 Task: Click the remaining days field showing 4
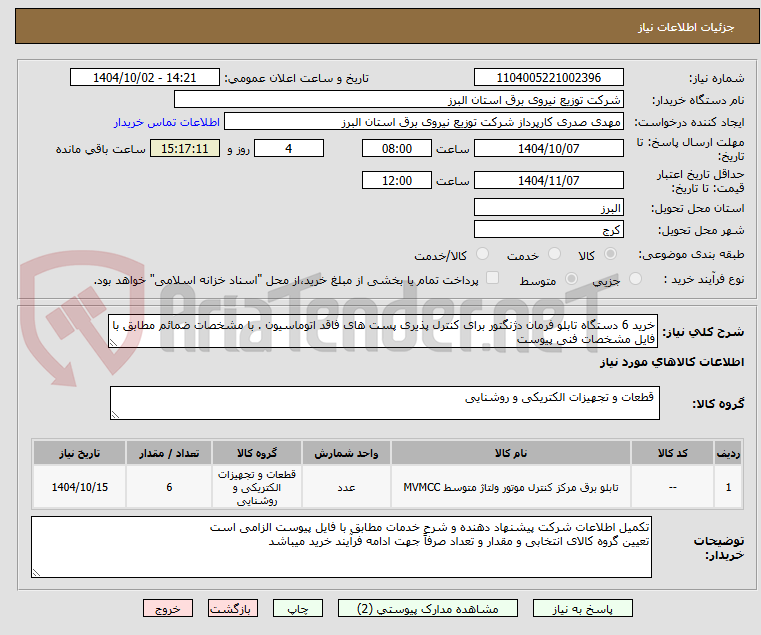click(289, 148)
